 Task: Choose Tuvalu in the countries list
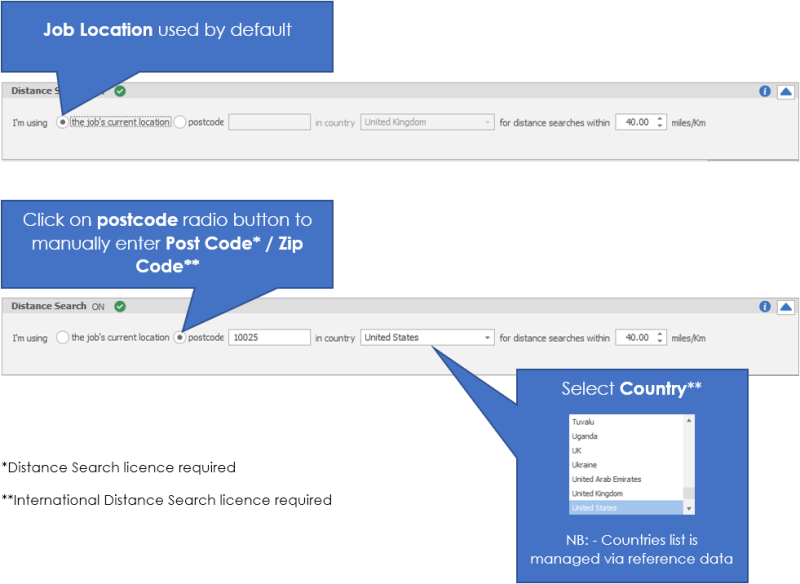tap(583, 422)
